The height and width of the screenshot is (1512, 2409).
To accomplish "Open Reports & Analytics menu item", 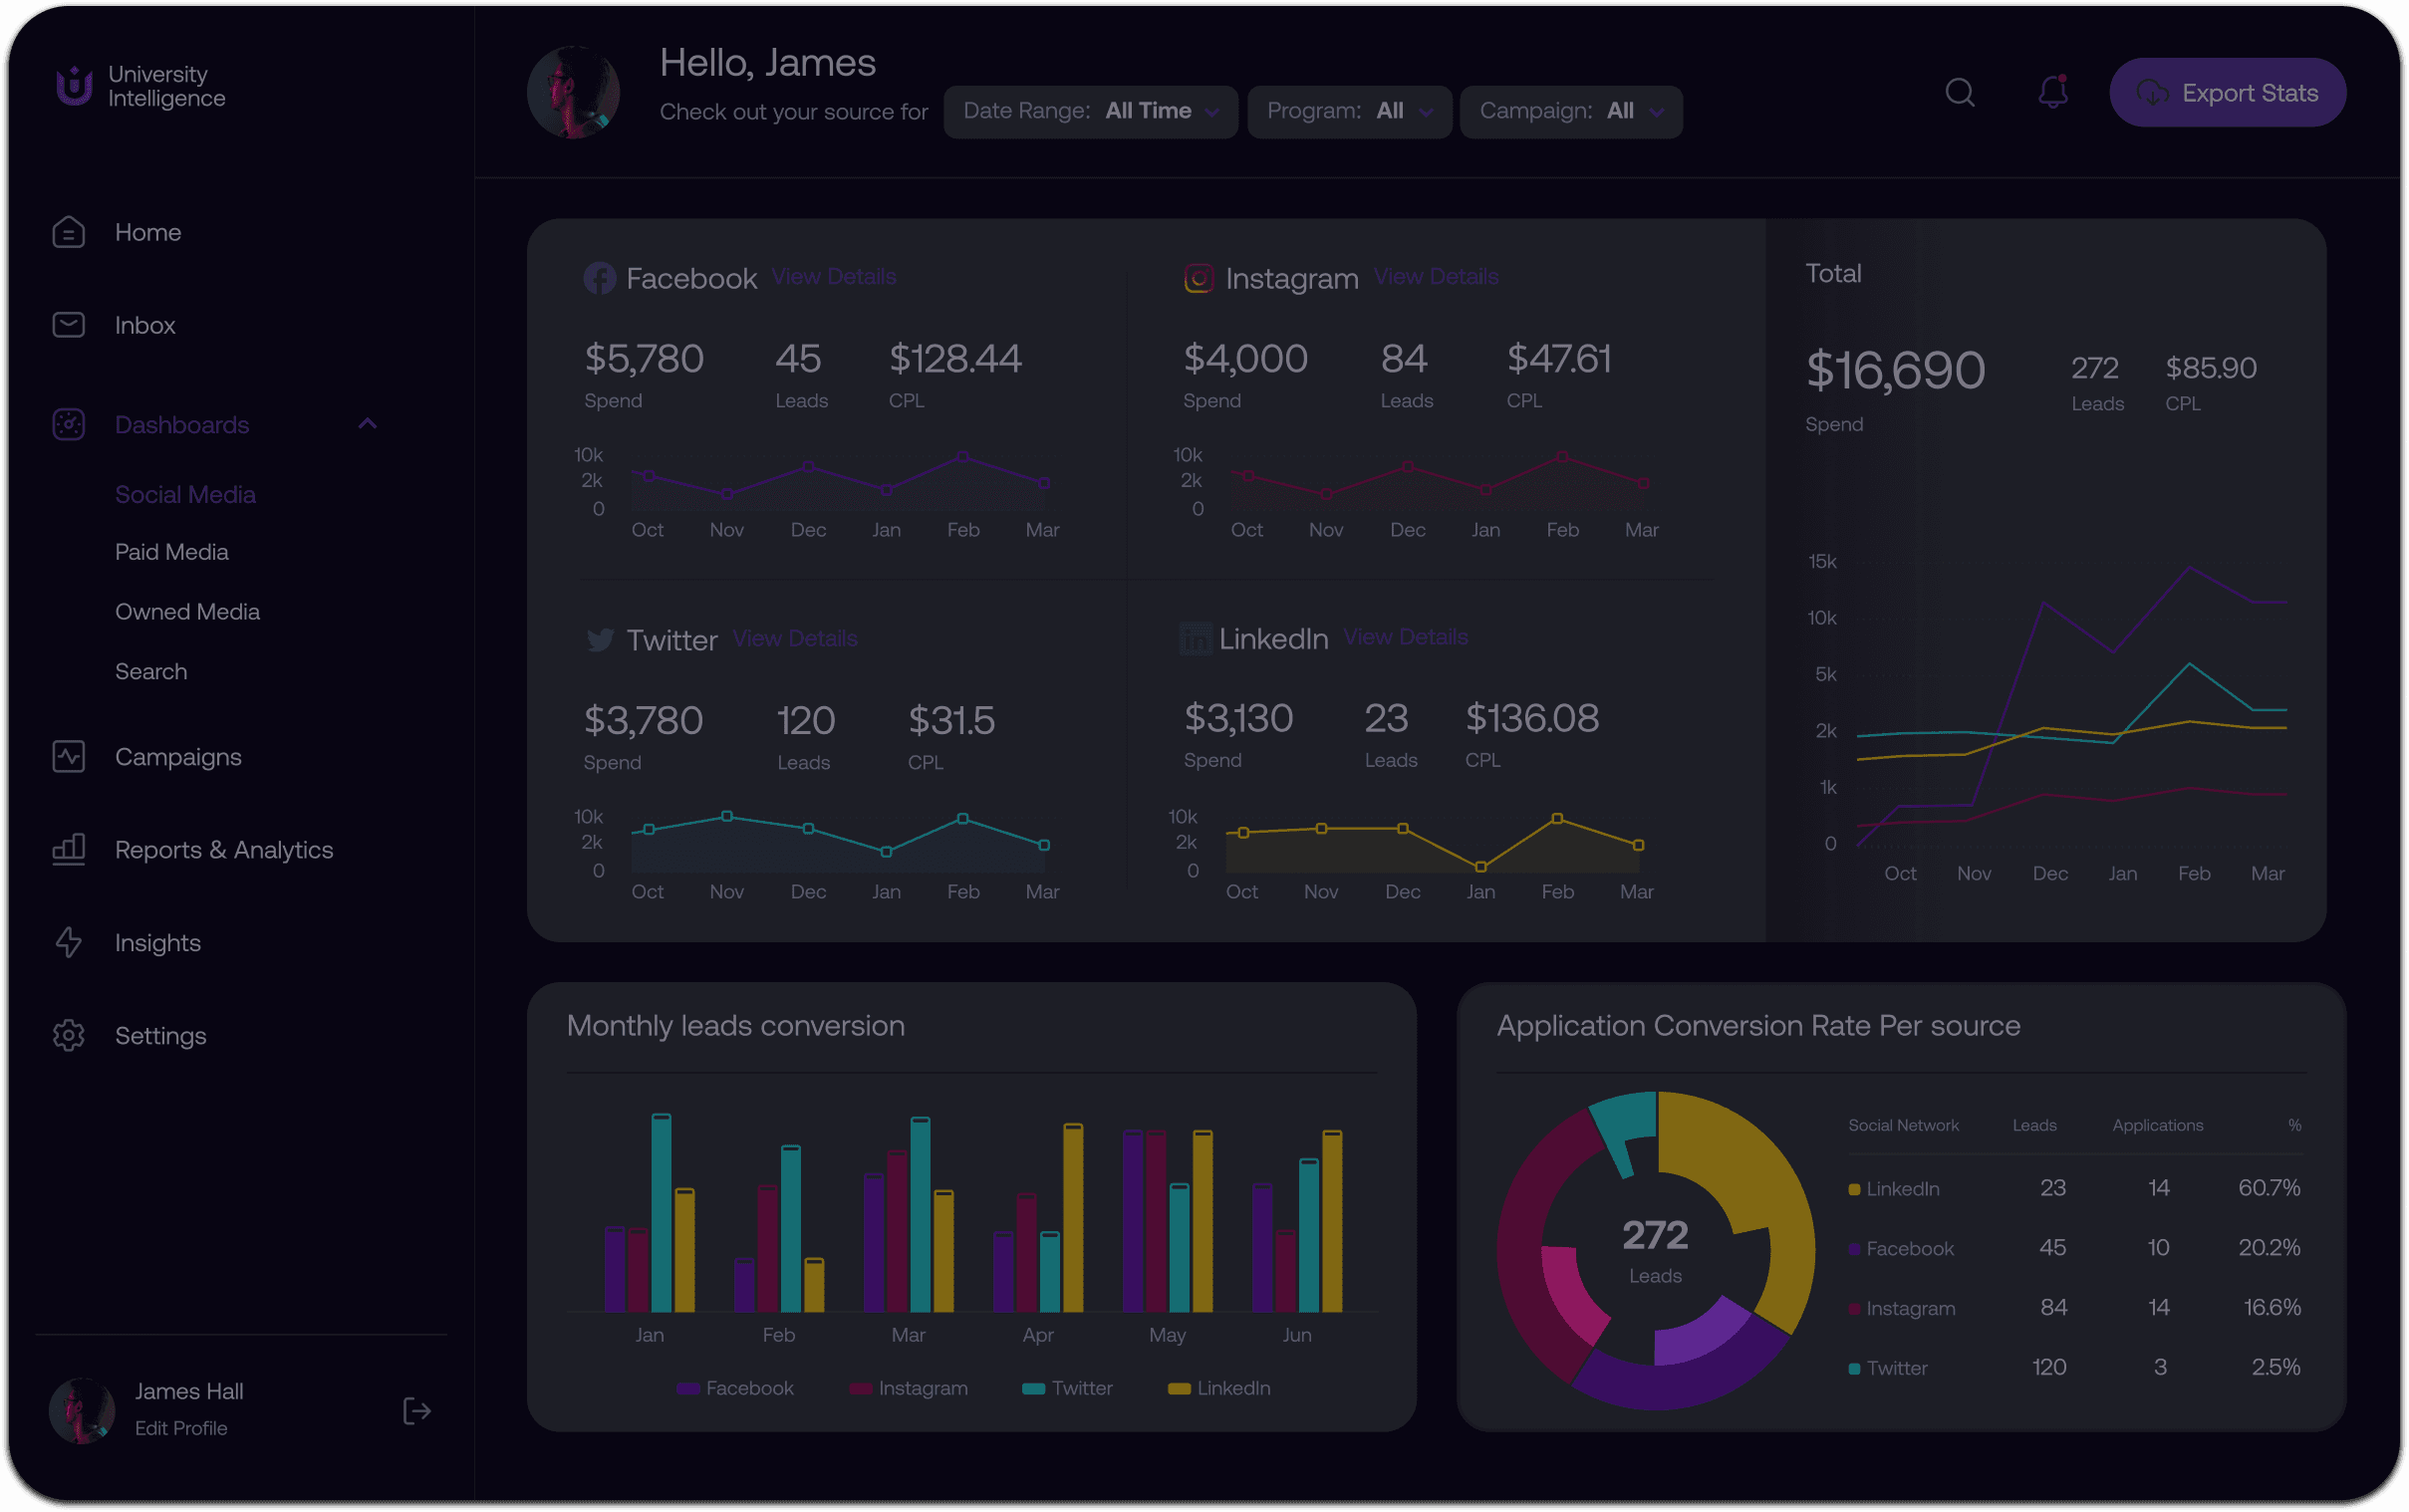I will click(223, 850).
